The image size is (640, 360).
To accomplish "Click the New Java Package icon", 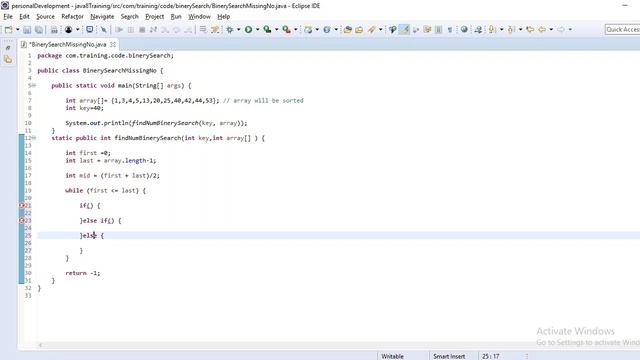I will pyautogui.click(x=308, y=29).
